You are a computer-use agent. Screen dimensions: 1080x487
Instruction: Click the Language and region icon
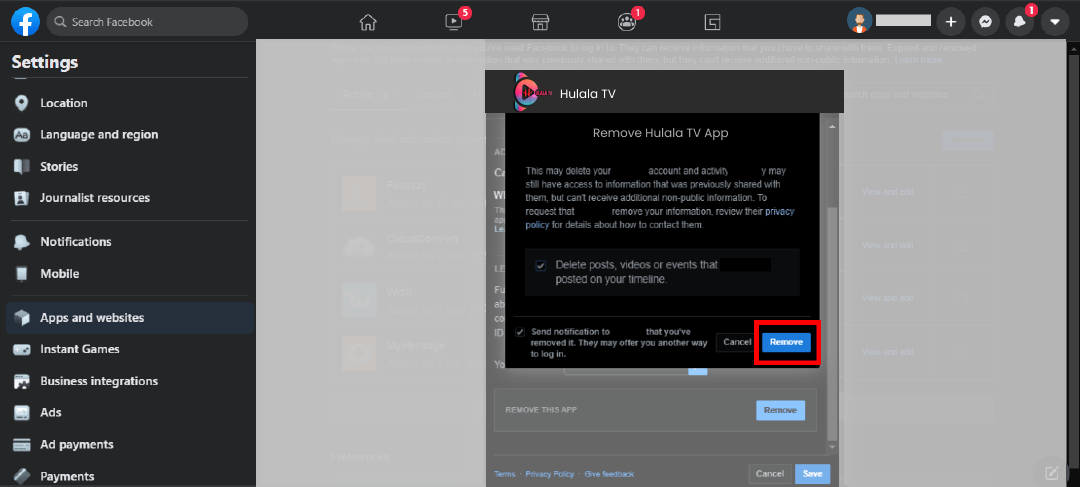click(22, 135)
